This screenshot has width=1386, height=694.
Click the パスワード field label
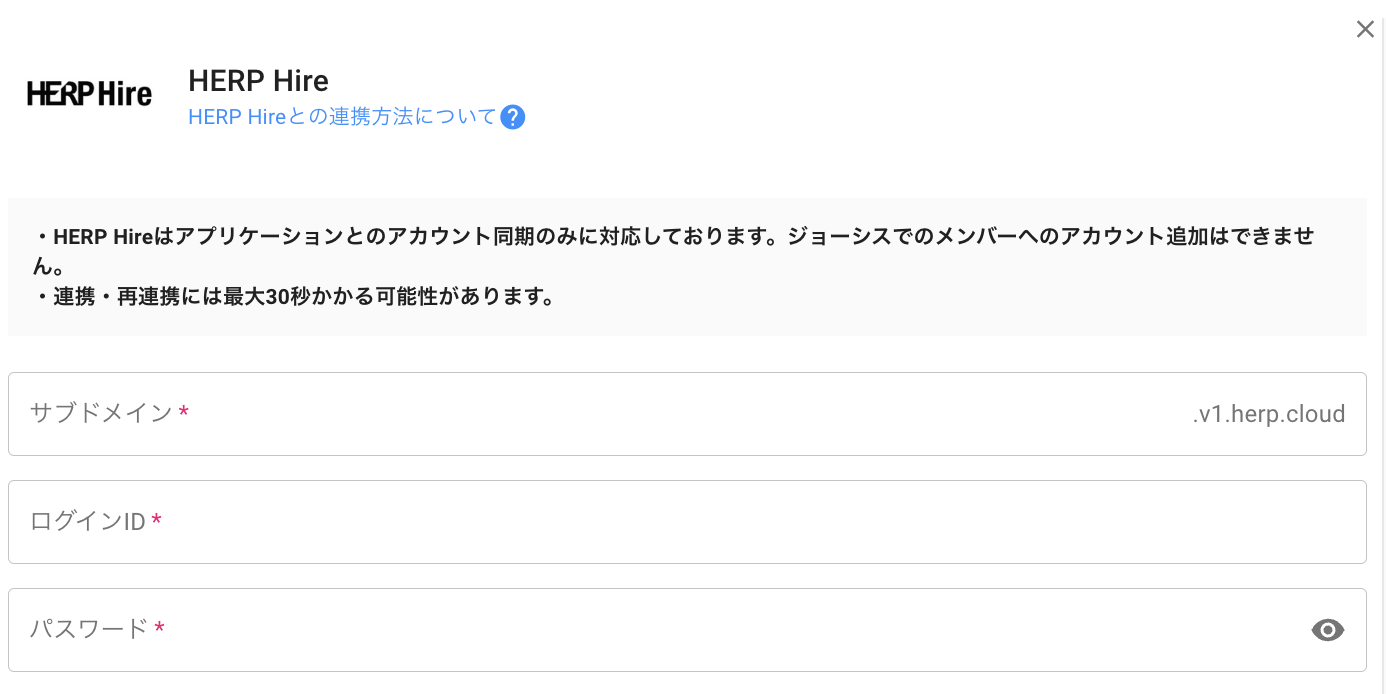[x=89, y=629]
